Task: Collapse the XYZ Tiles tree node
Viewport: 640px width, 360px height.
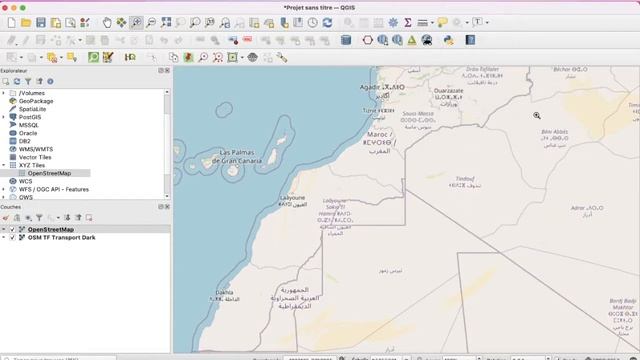Action: pos(4,165)
